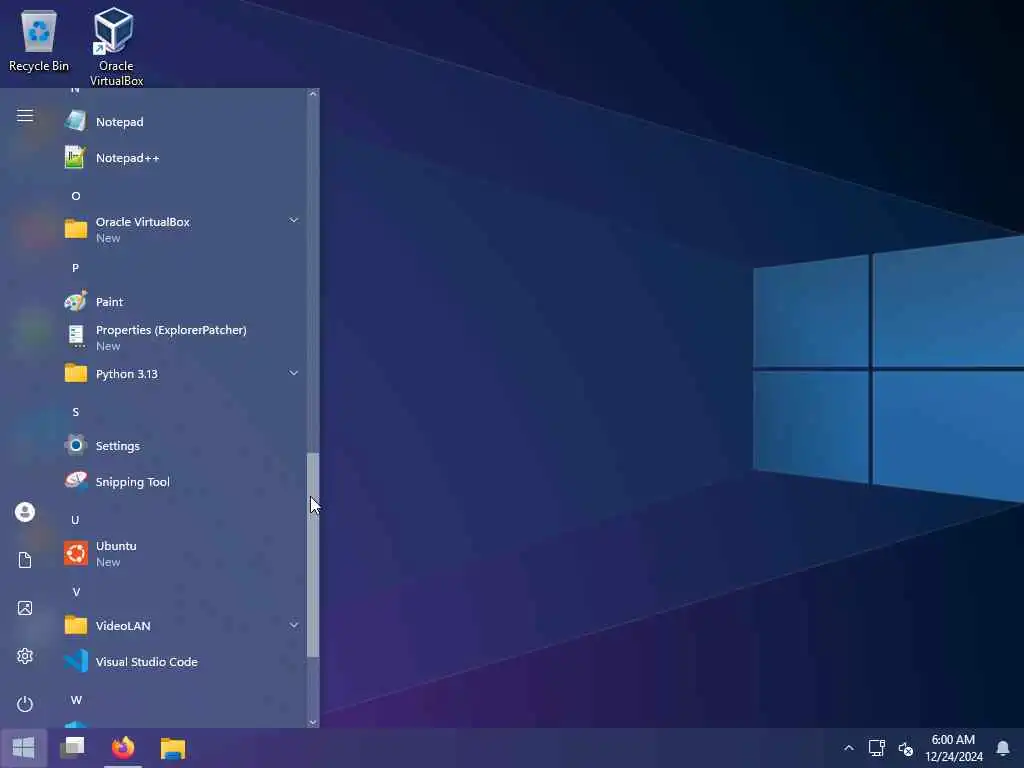Click the app list scrollbar thumb
Image resolution: width=1024 pixels, height=768 pixels.
click(313, 554)
